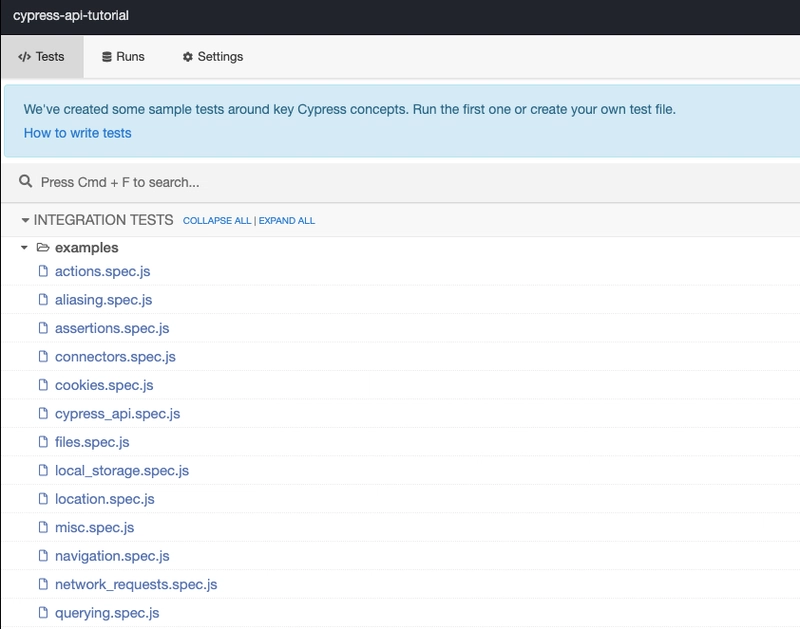Viewport: 800px width, 629px height.
Task: Click the INTEGRATION TESTS heading
Action: [104, 220]
